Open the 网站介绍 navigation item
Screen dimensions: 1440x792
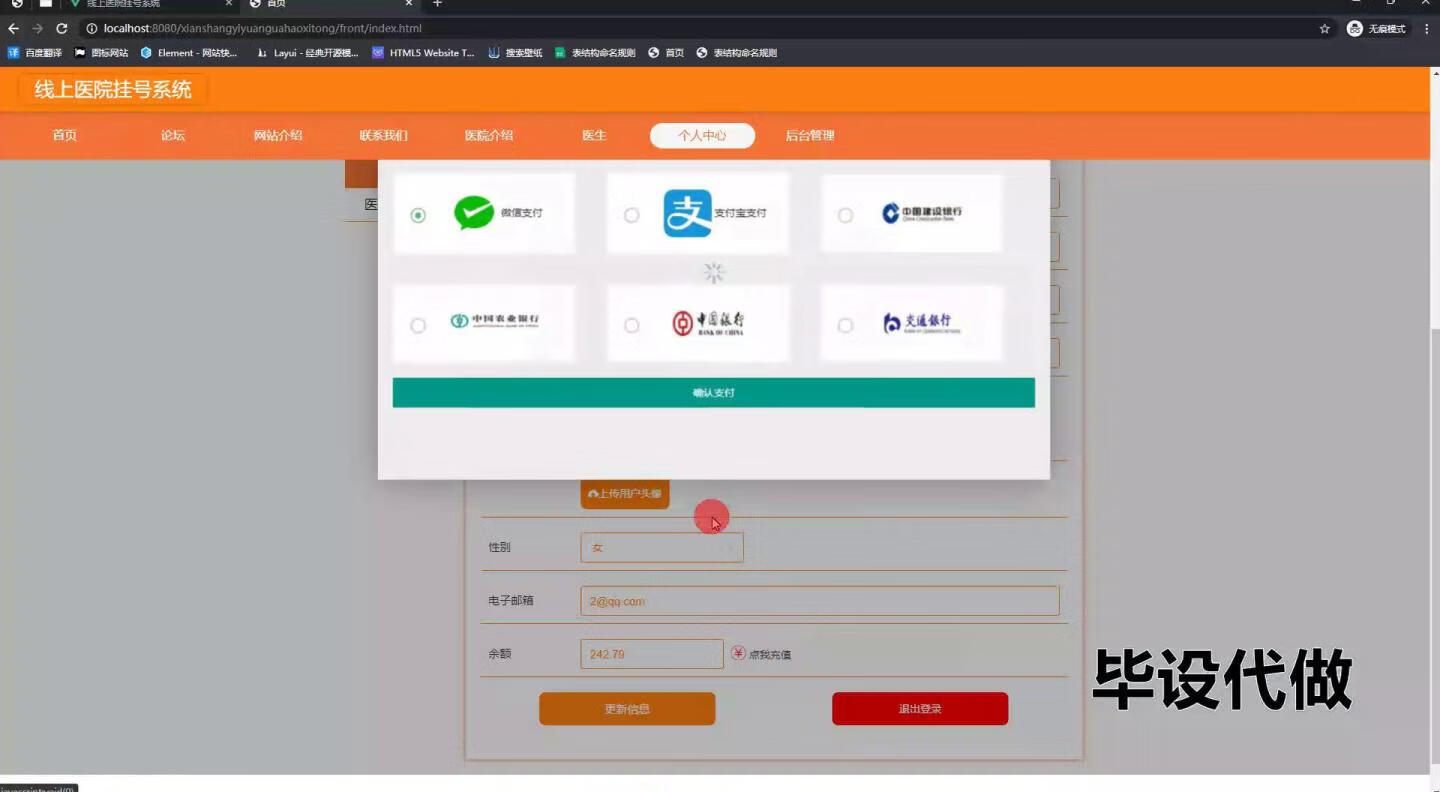click(277, 136)
